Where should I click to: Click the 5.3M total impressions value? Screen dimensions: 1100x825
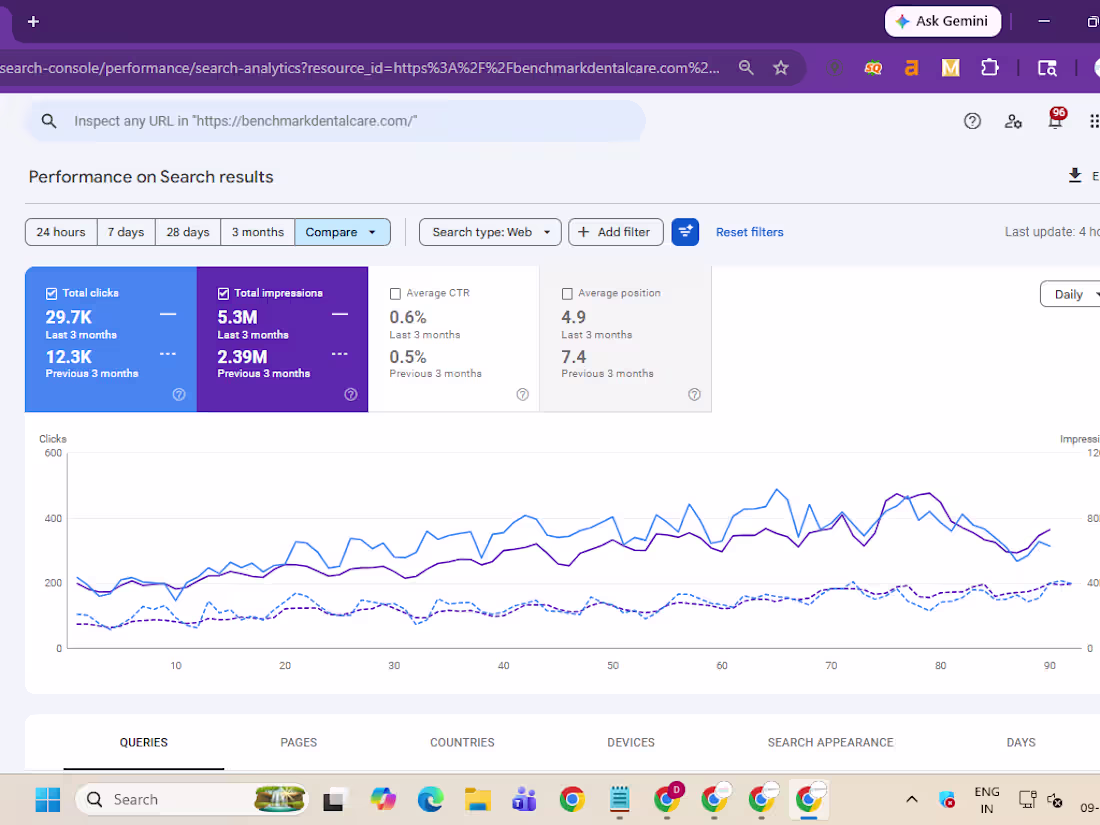point(237,317)
